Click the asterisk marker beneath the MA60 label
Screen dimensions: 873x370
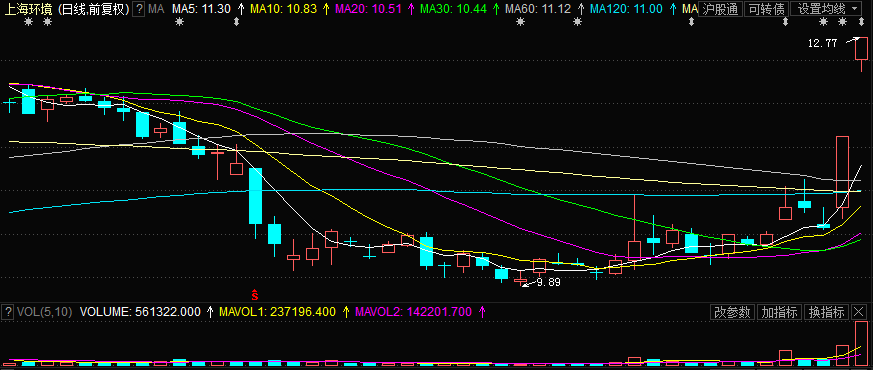[x=521, y=22]
